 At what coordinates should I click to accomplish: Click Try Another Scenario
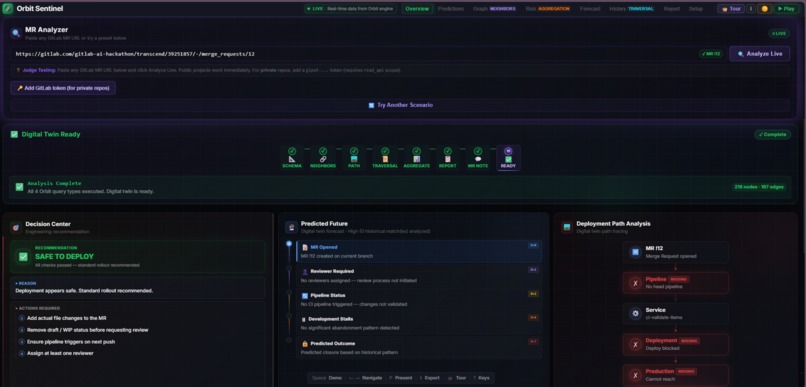click(400, 105)
